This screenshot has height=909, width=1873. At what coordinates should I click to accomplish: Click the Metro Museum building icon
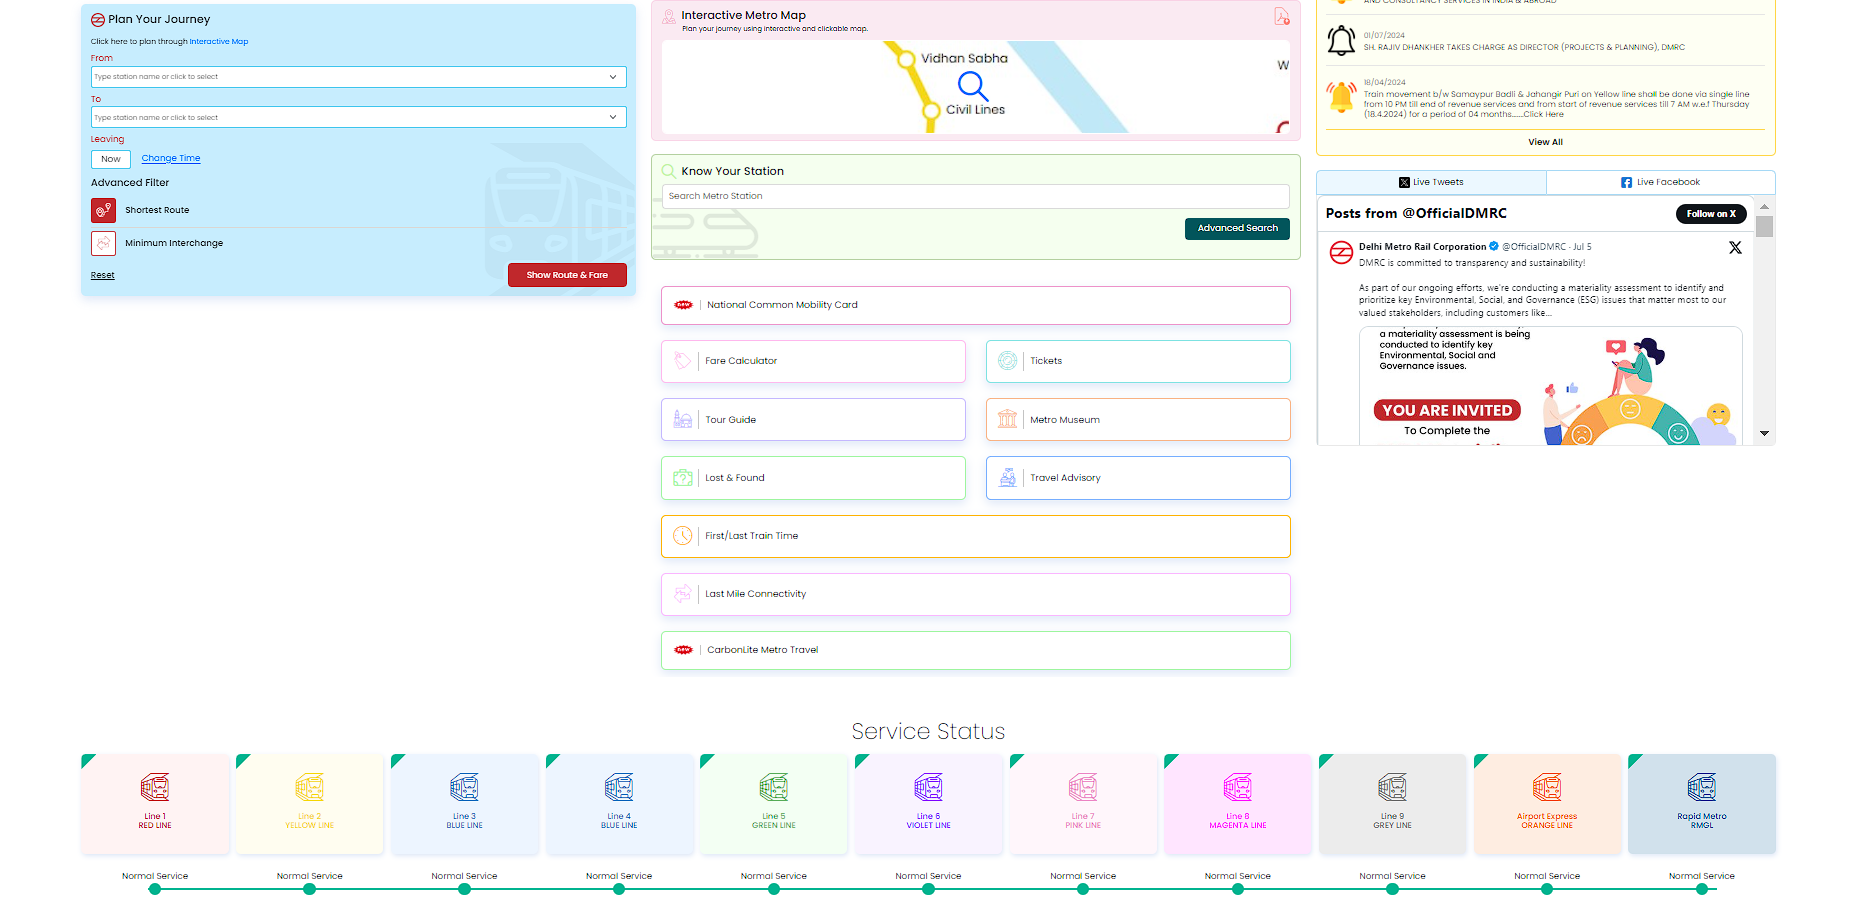(x=1007, y=420)
